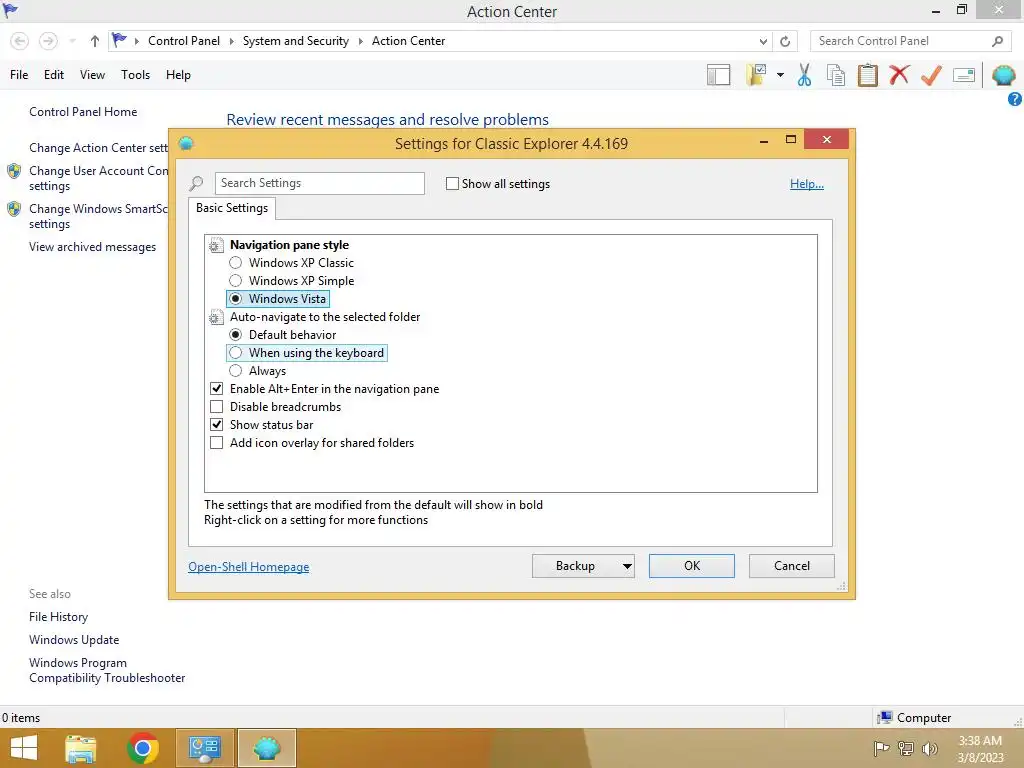This screenshot has width=1024, height=768.
Task: Click the Action Center flag tray icon
Action: (882, 748)
